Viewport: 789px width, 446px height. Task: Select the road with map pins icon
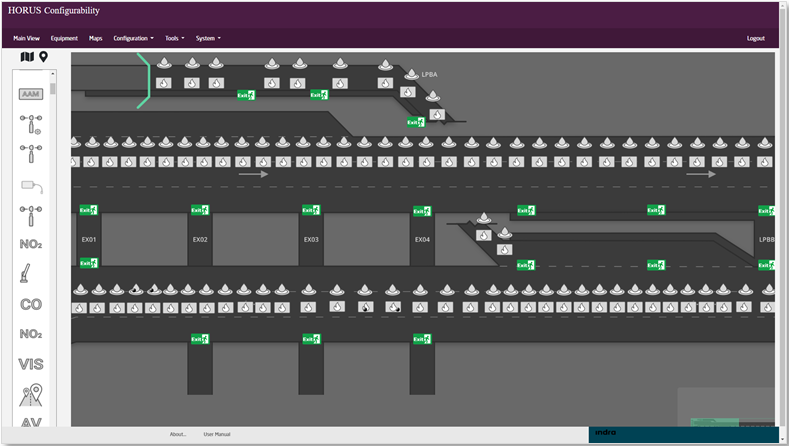pyautogui.click(x=31, y=395)
